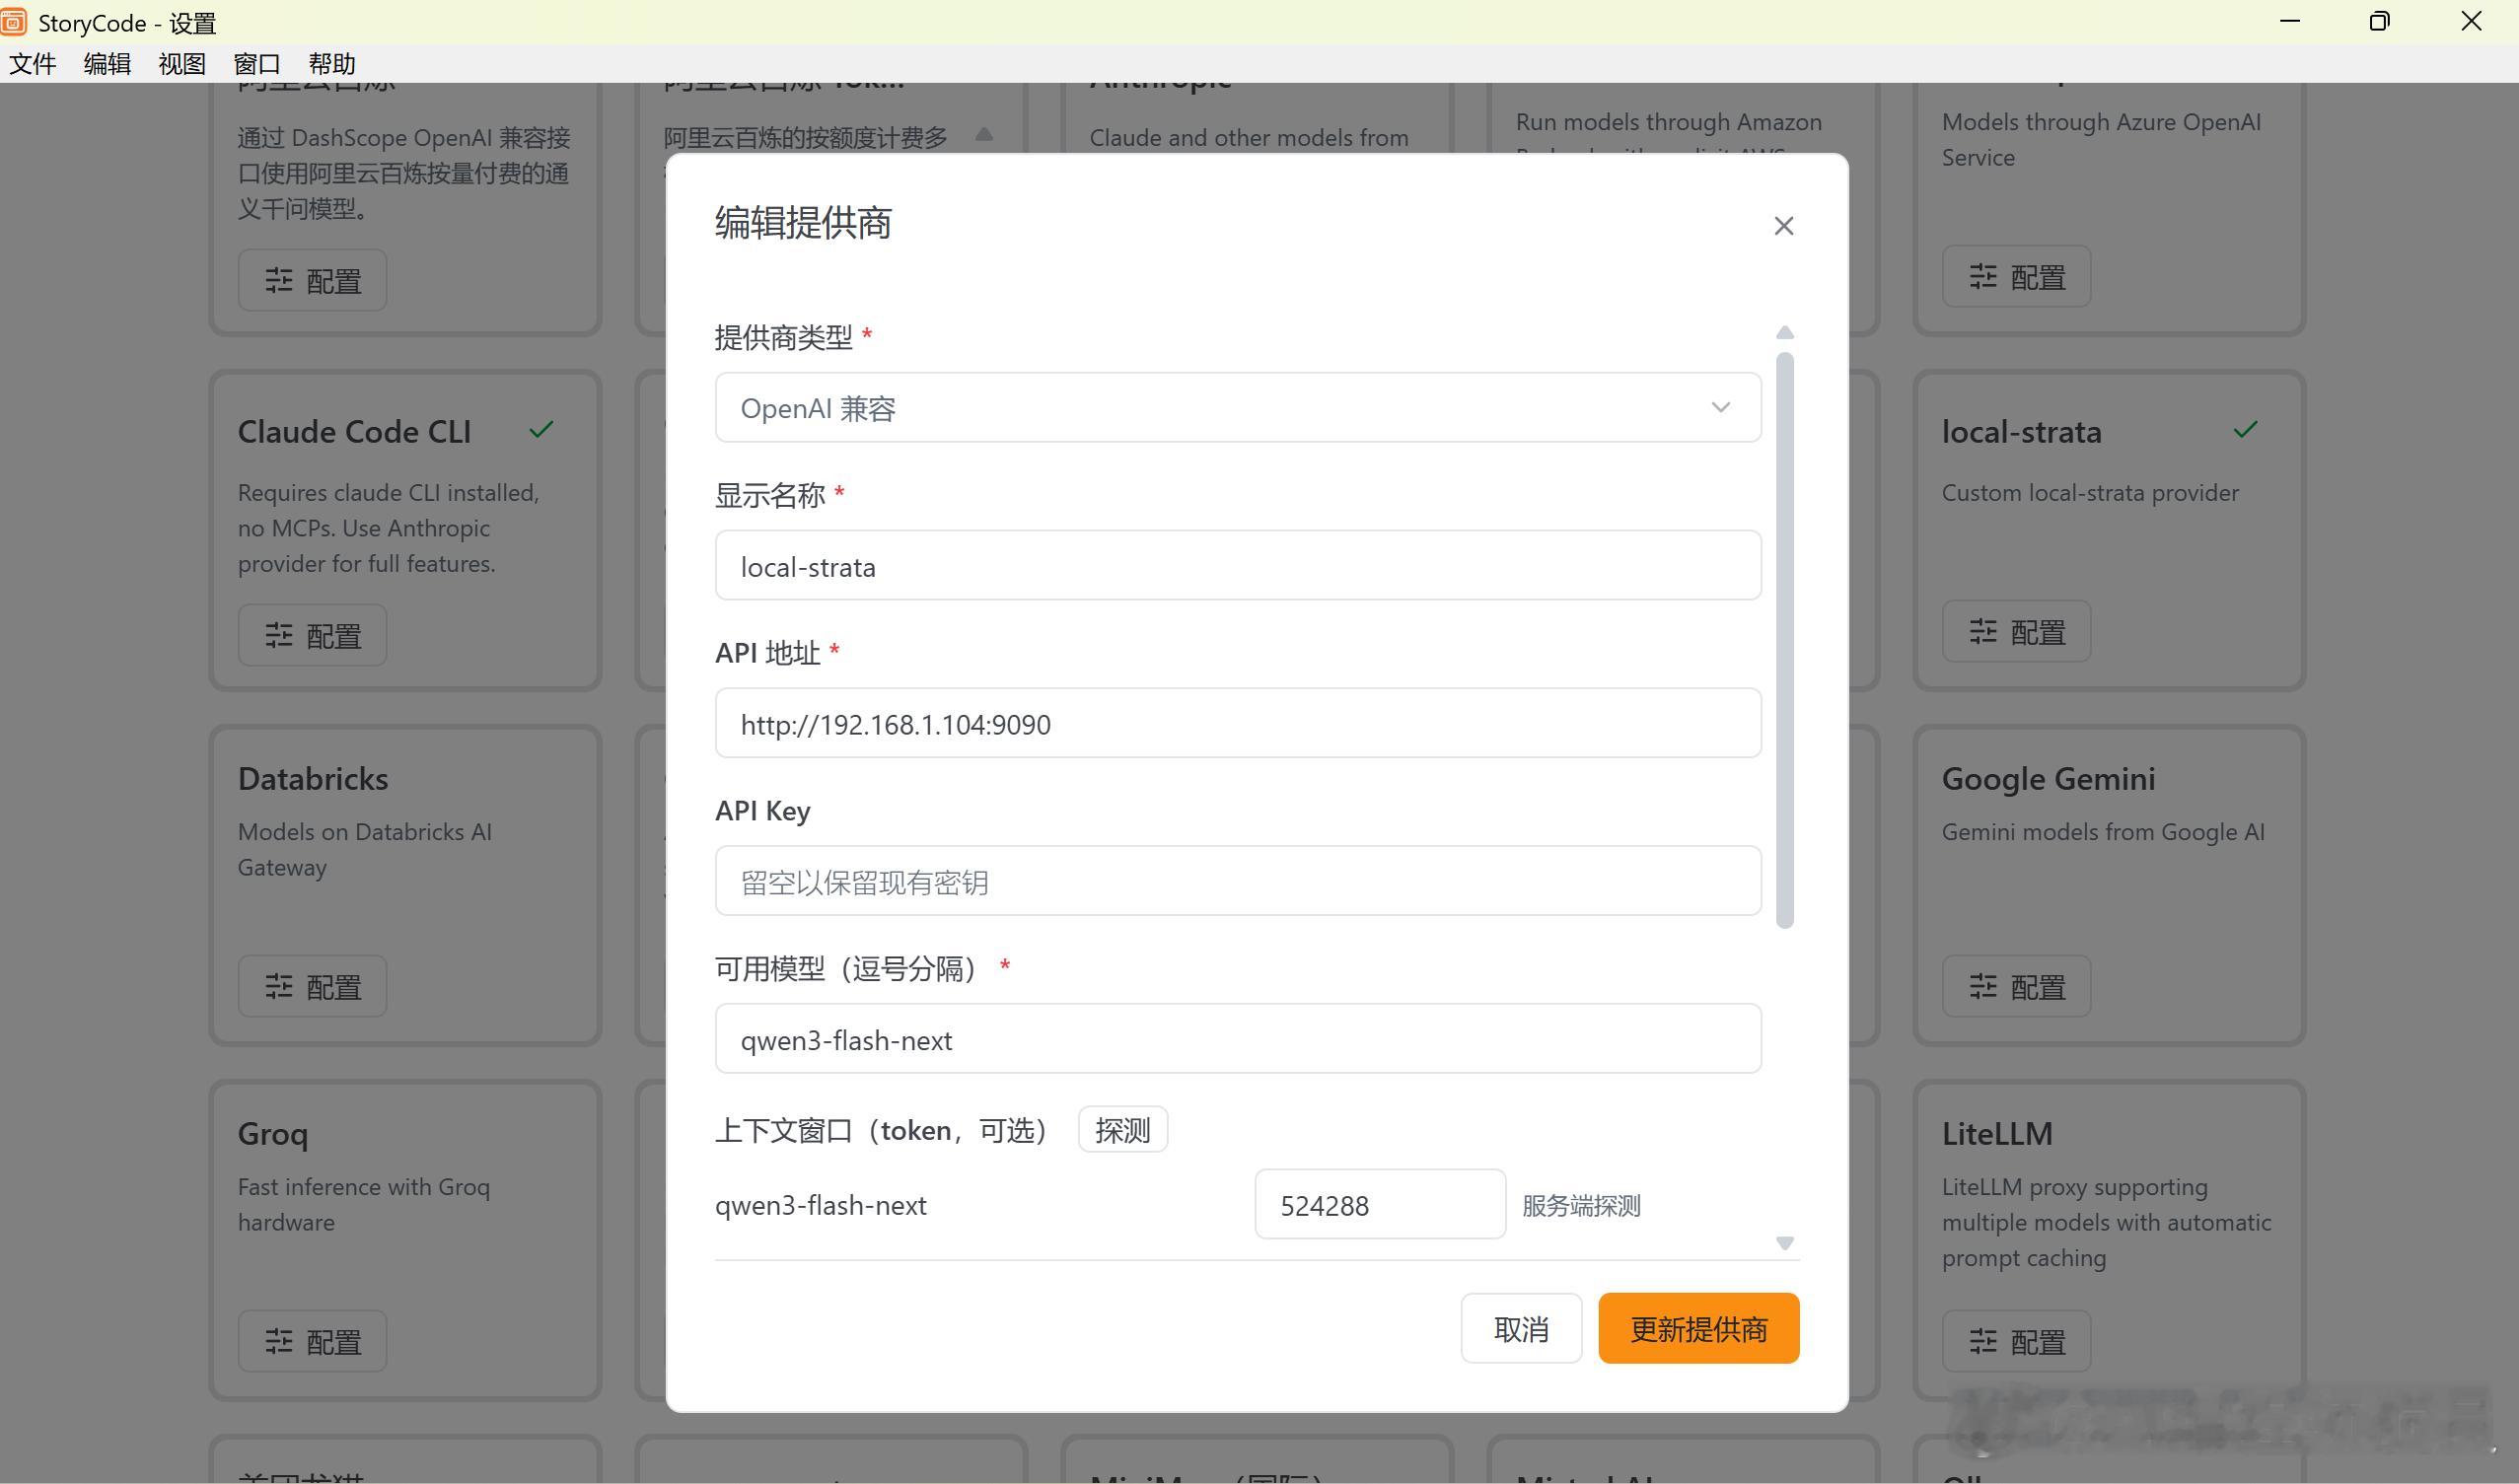Close the 编辑提供商 dialog with X

[x=1783, y=226]
